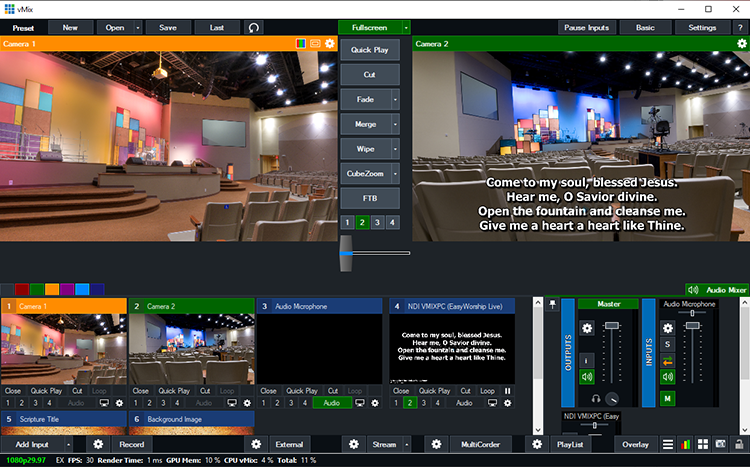Viewport: 750px width, 467px height.
Task: Expand the CubeZoom transition dropdown arrow
Action: 394,173
